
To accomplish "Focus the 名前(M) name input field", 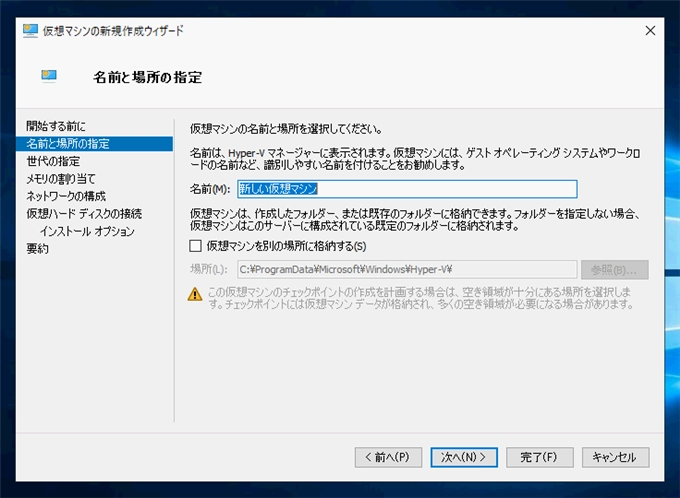I will pos(407,189).
